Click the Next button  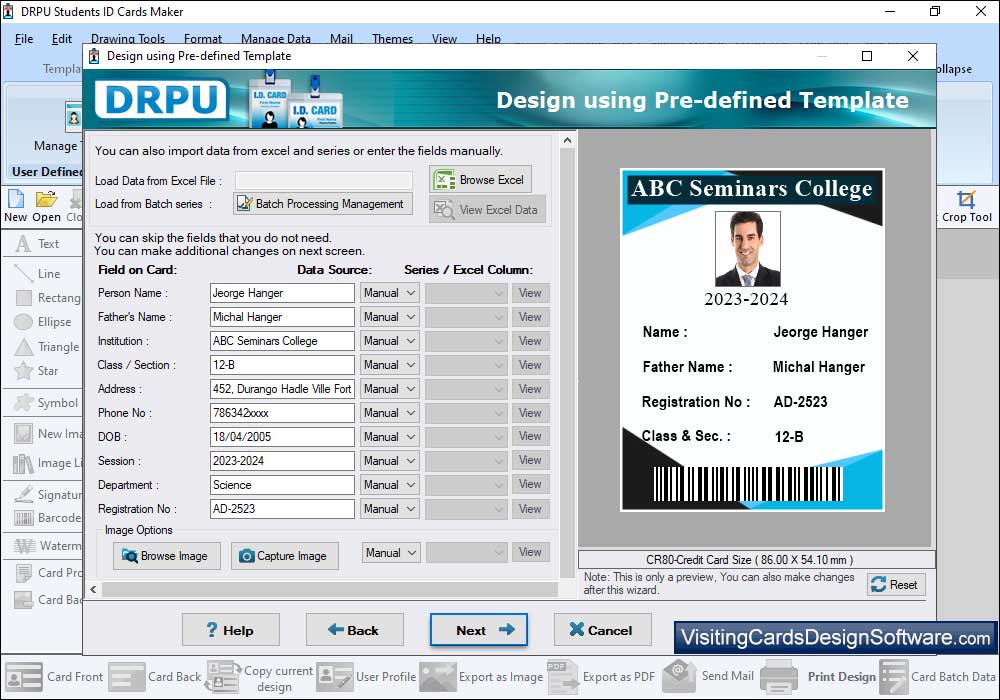pos(478,630)
